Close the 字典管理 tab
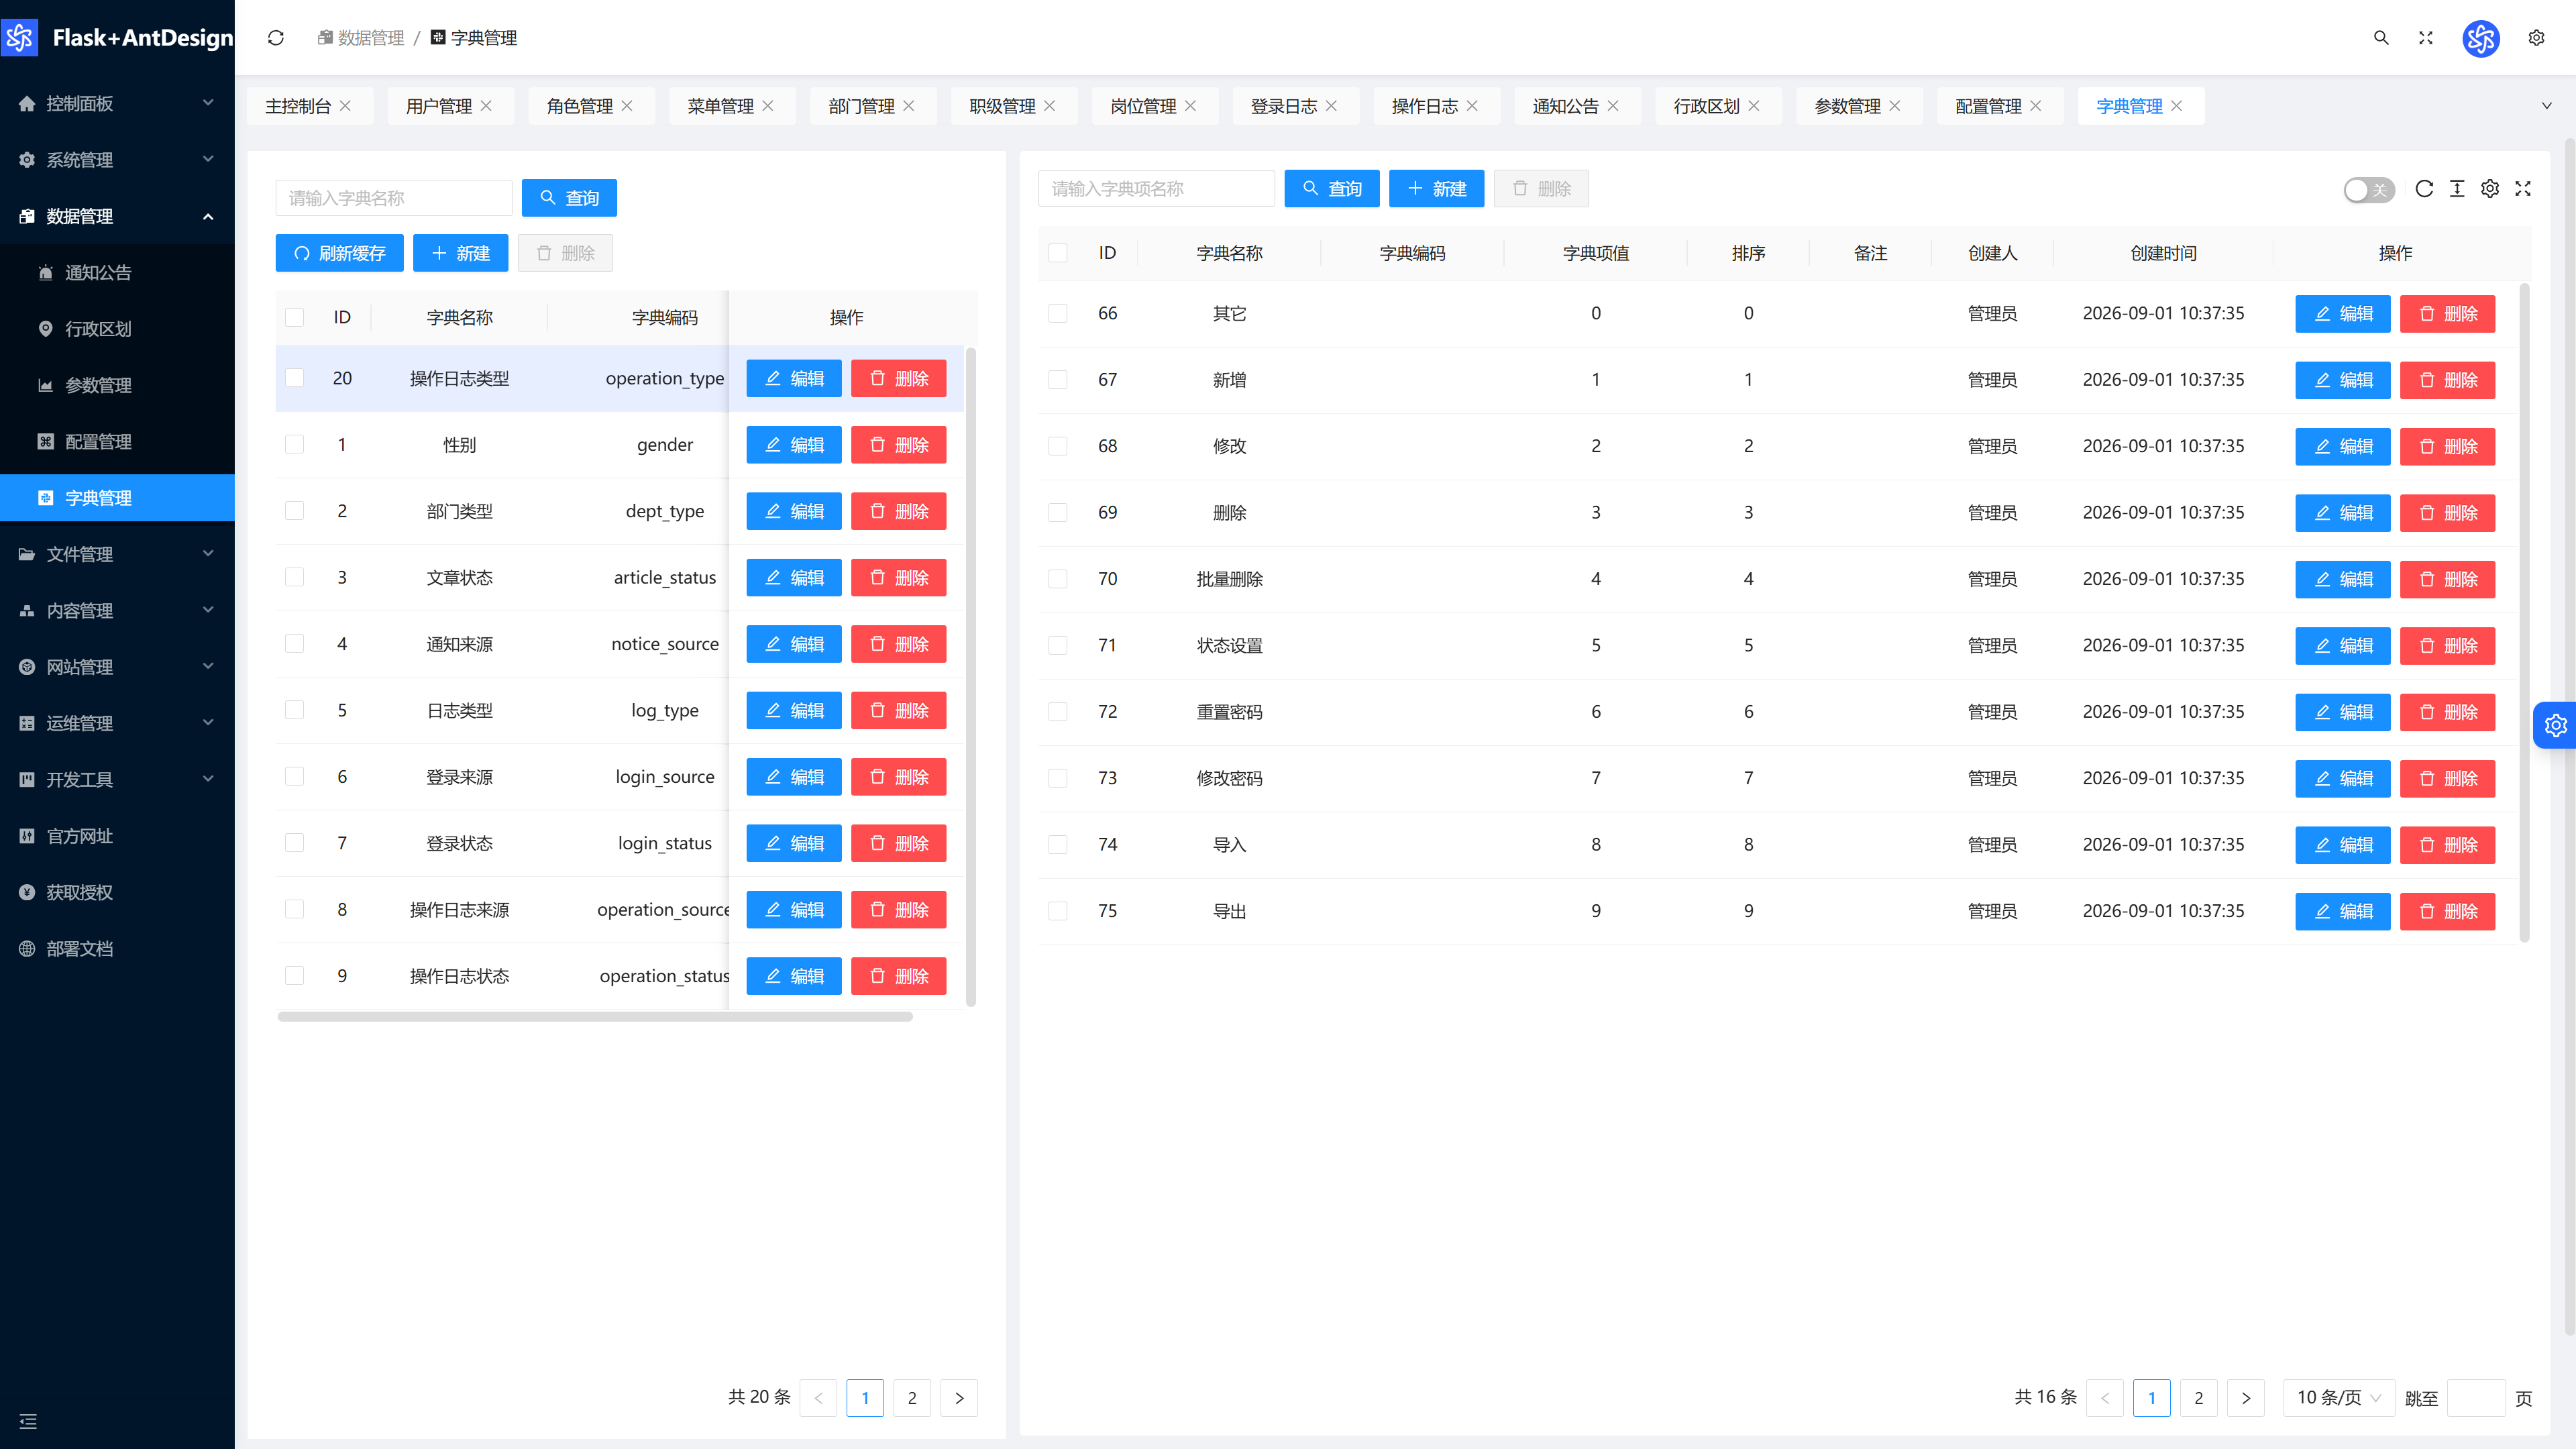 (x=2176, y=106)
